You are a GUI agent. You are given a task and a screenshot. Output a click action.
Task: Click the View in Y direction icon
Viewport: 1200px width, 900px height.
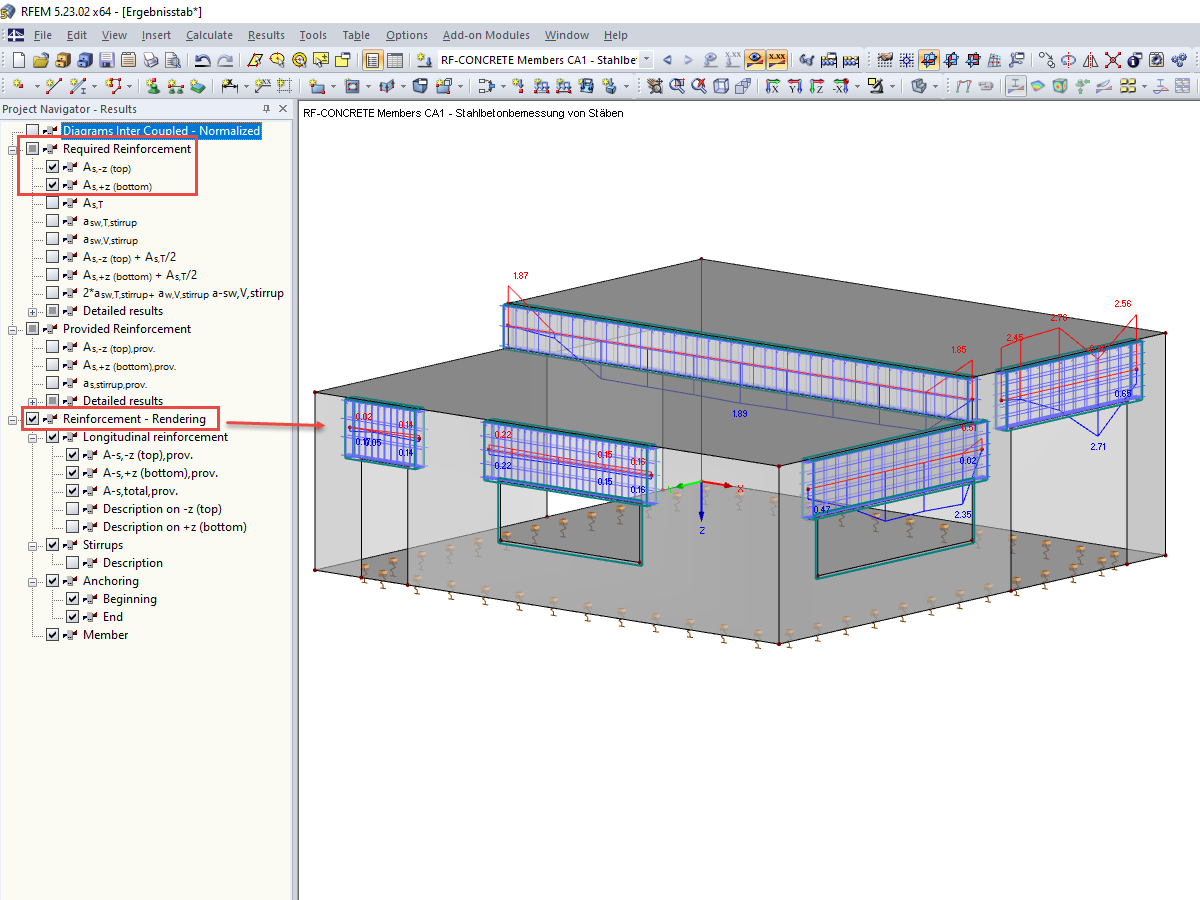[x=794, y=86]
